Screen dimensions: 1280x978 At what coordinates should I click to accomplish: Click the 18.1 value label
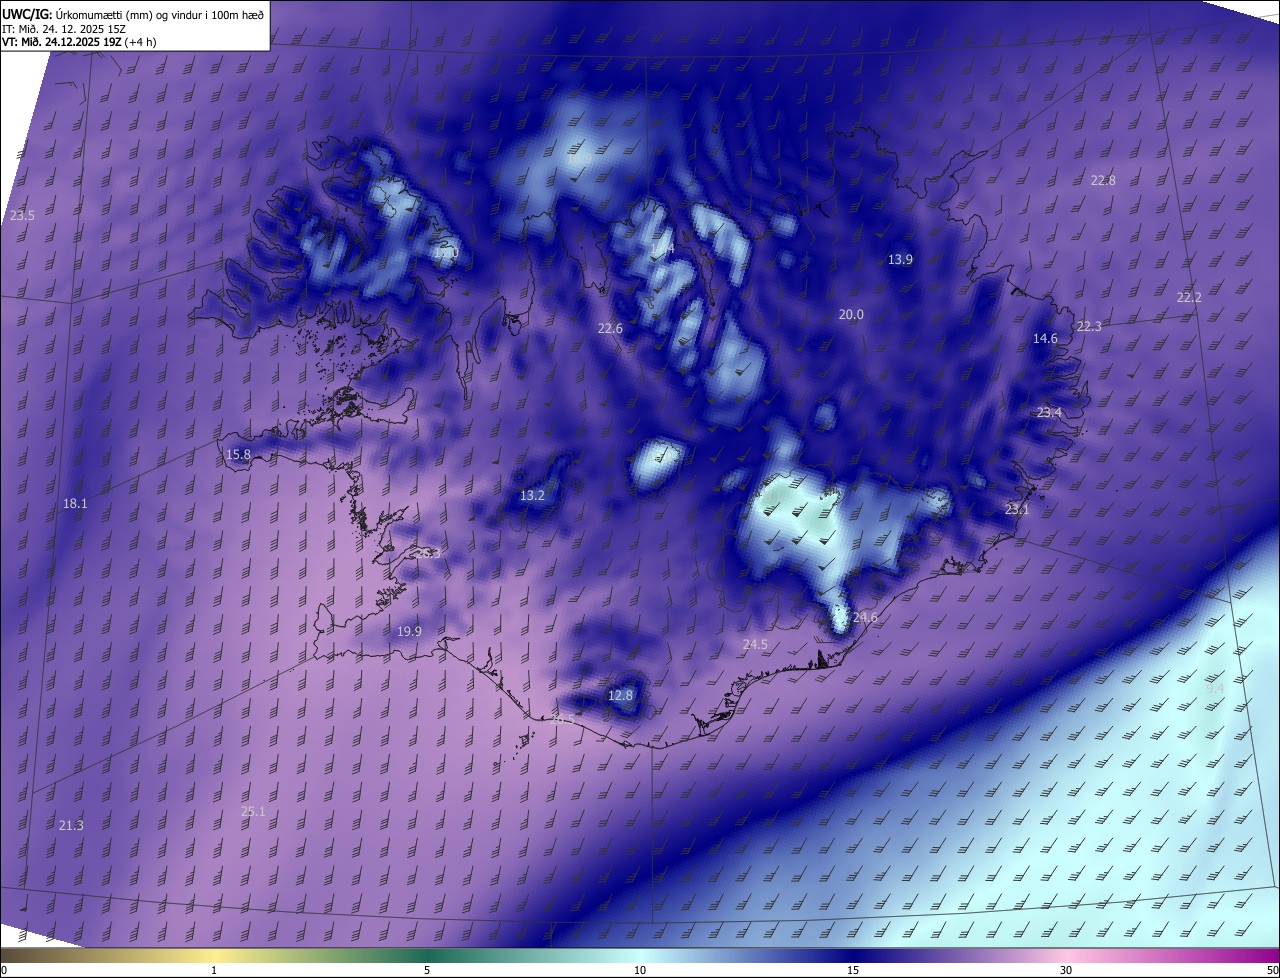(x=75, y=504)
